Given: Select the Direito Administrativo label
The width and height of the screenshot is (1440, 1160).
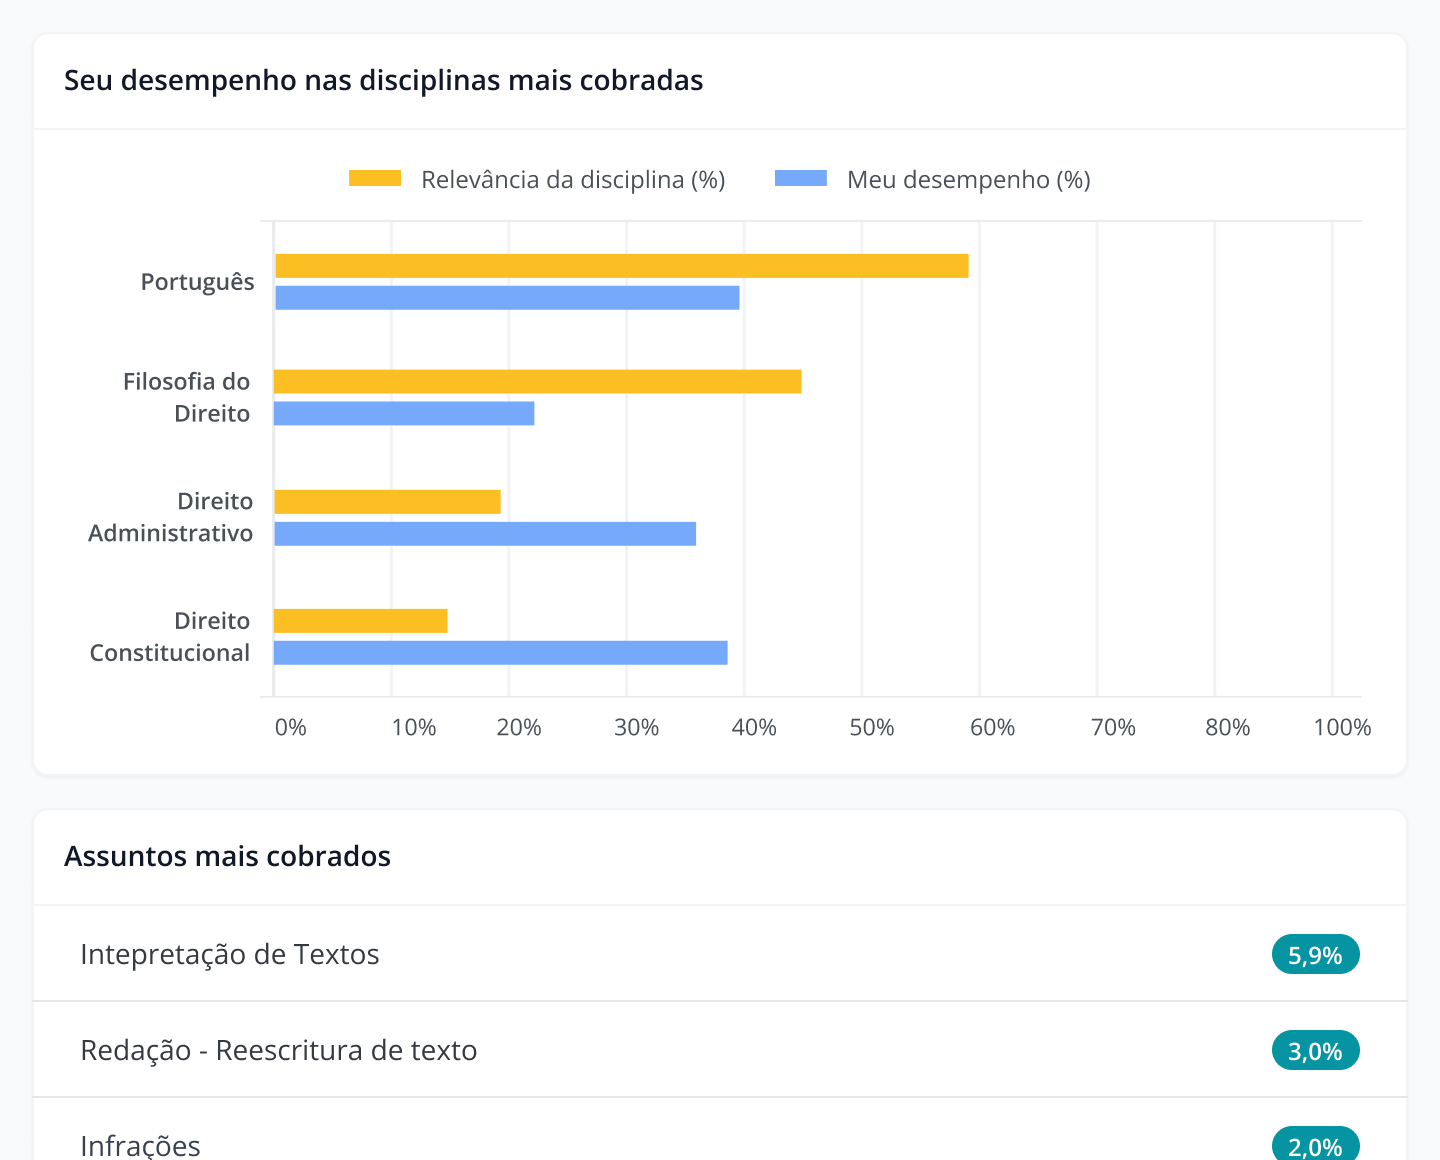Looking at the screenshot, I should (x=170, y=517).
